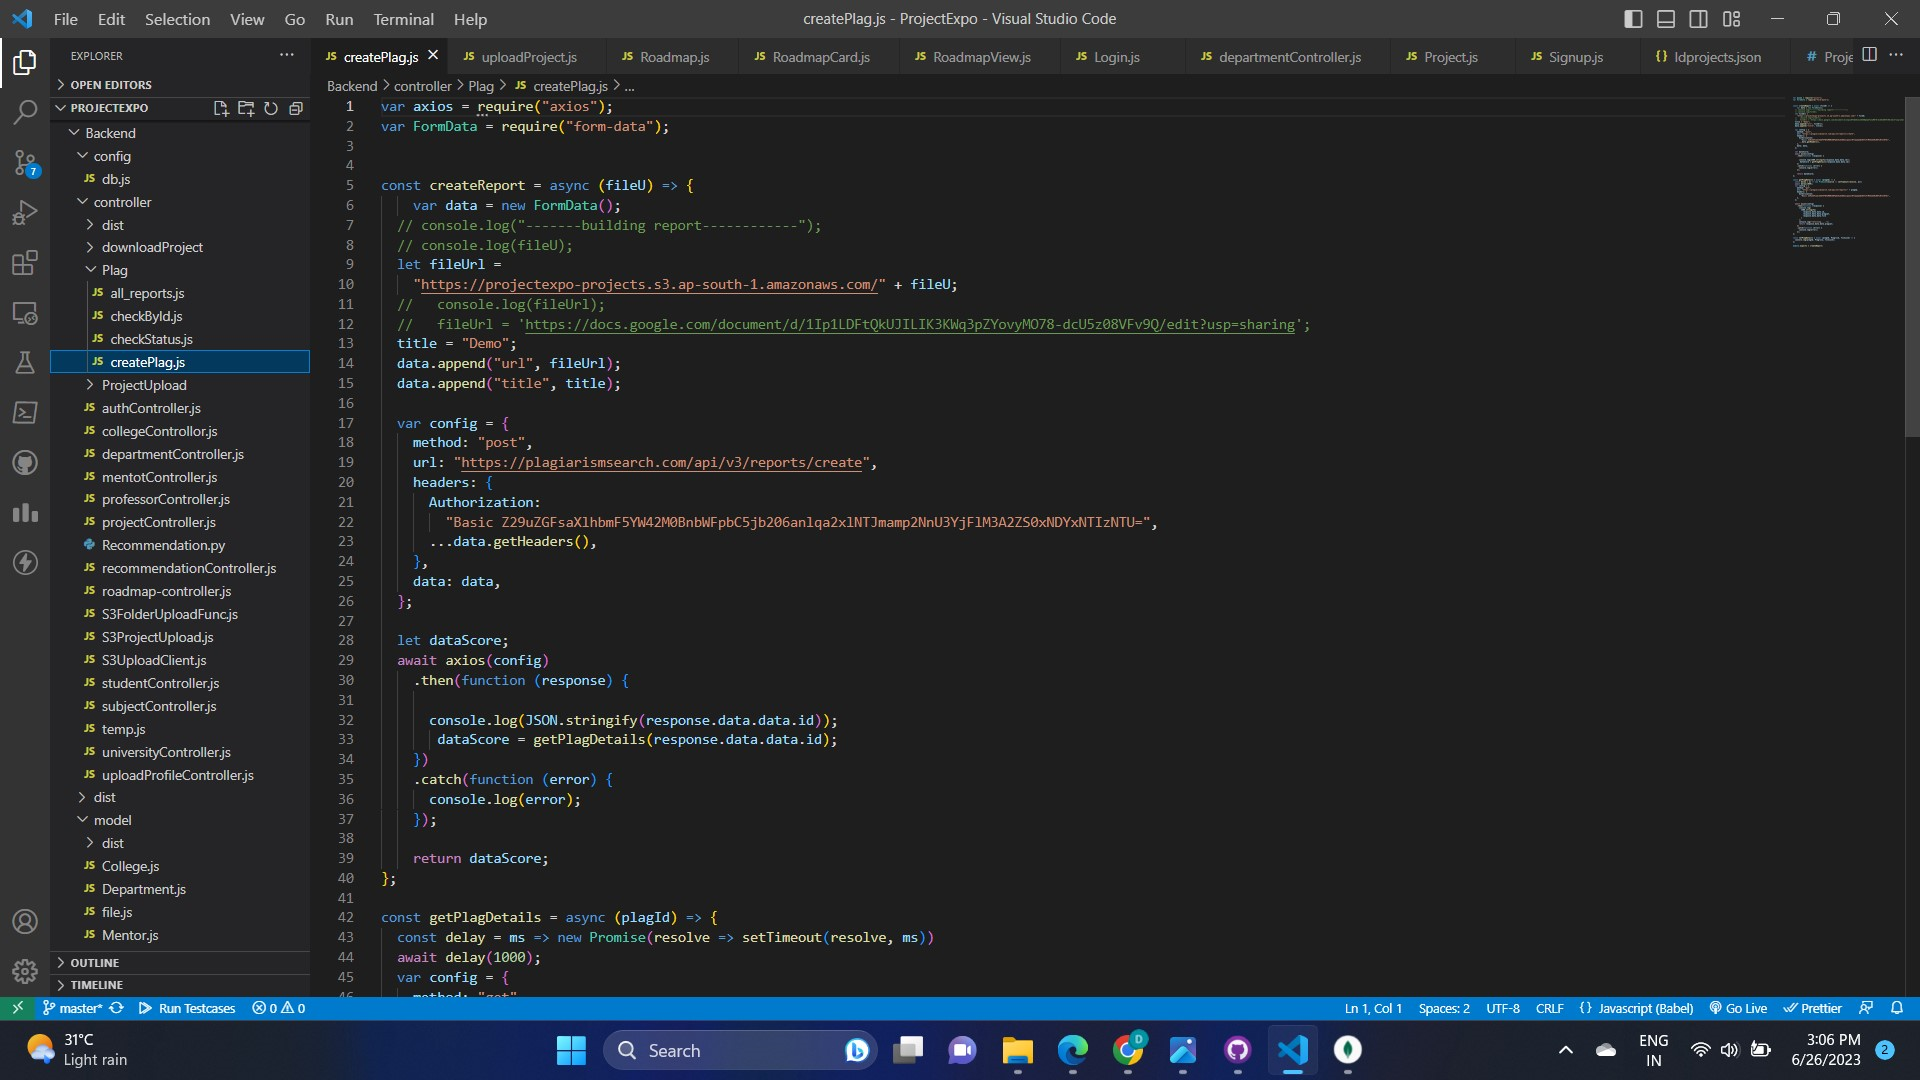This screenshot has height=1080, width=1920.
Task: Collapse all folders in Explorer
Action: click(296, 109)
